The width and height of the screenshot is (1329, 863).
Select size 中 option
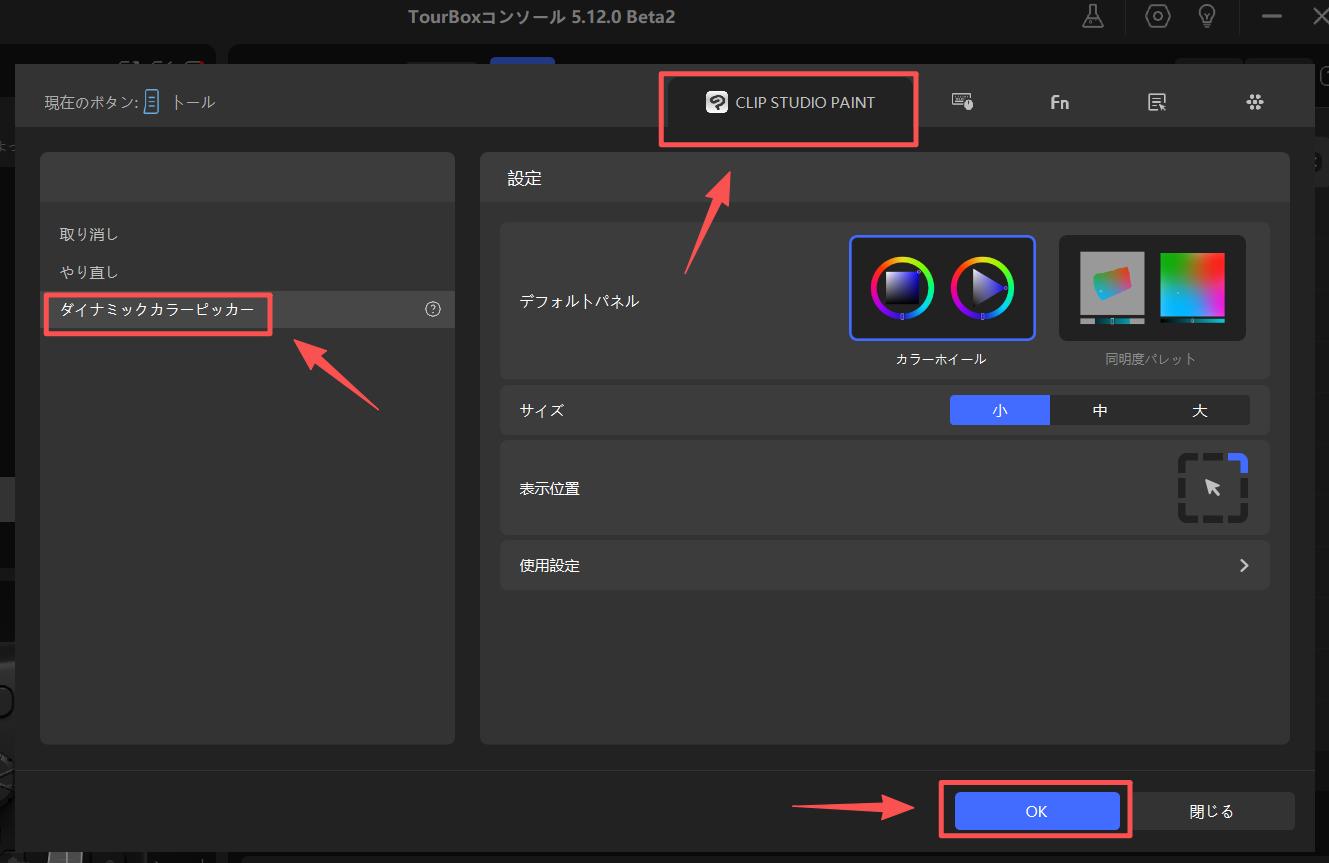pos(1100,411)
